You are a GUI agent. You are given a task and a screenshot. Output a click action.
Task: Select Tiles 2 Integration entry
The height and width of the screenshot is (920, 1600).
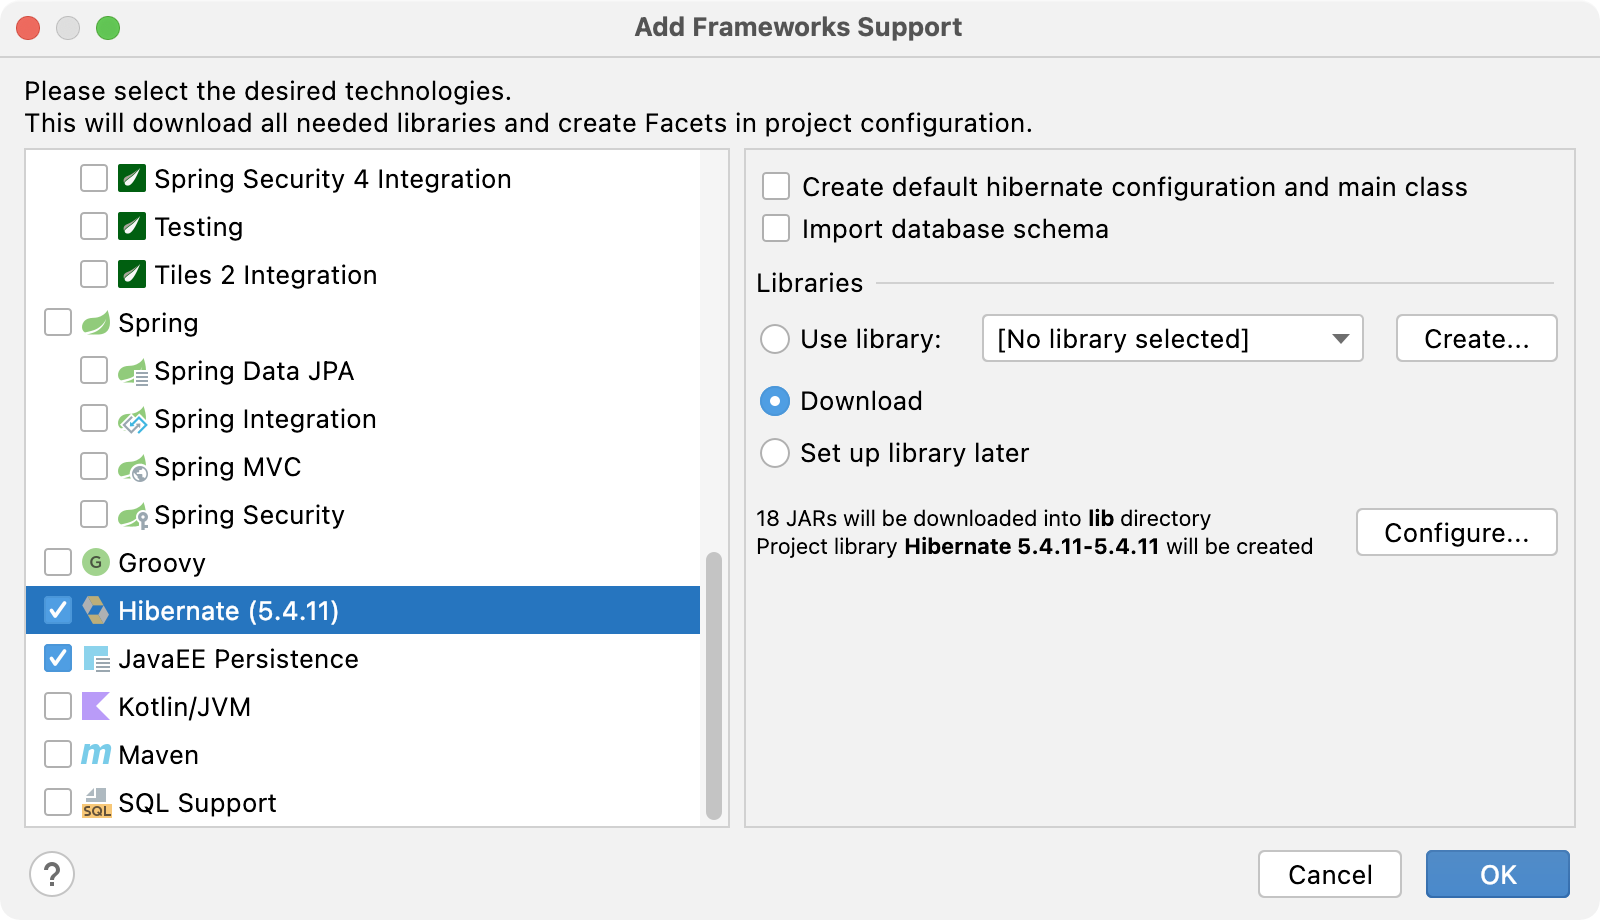(265, 275)
